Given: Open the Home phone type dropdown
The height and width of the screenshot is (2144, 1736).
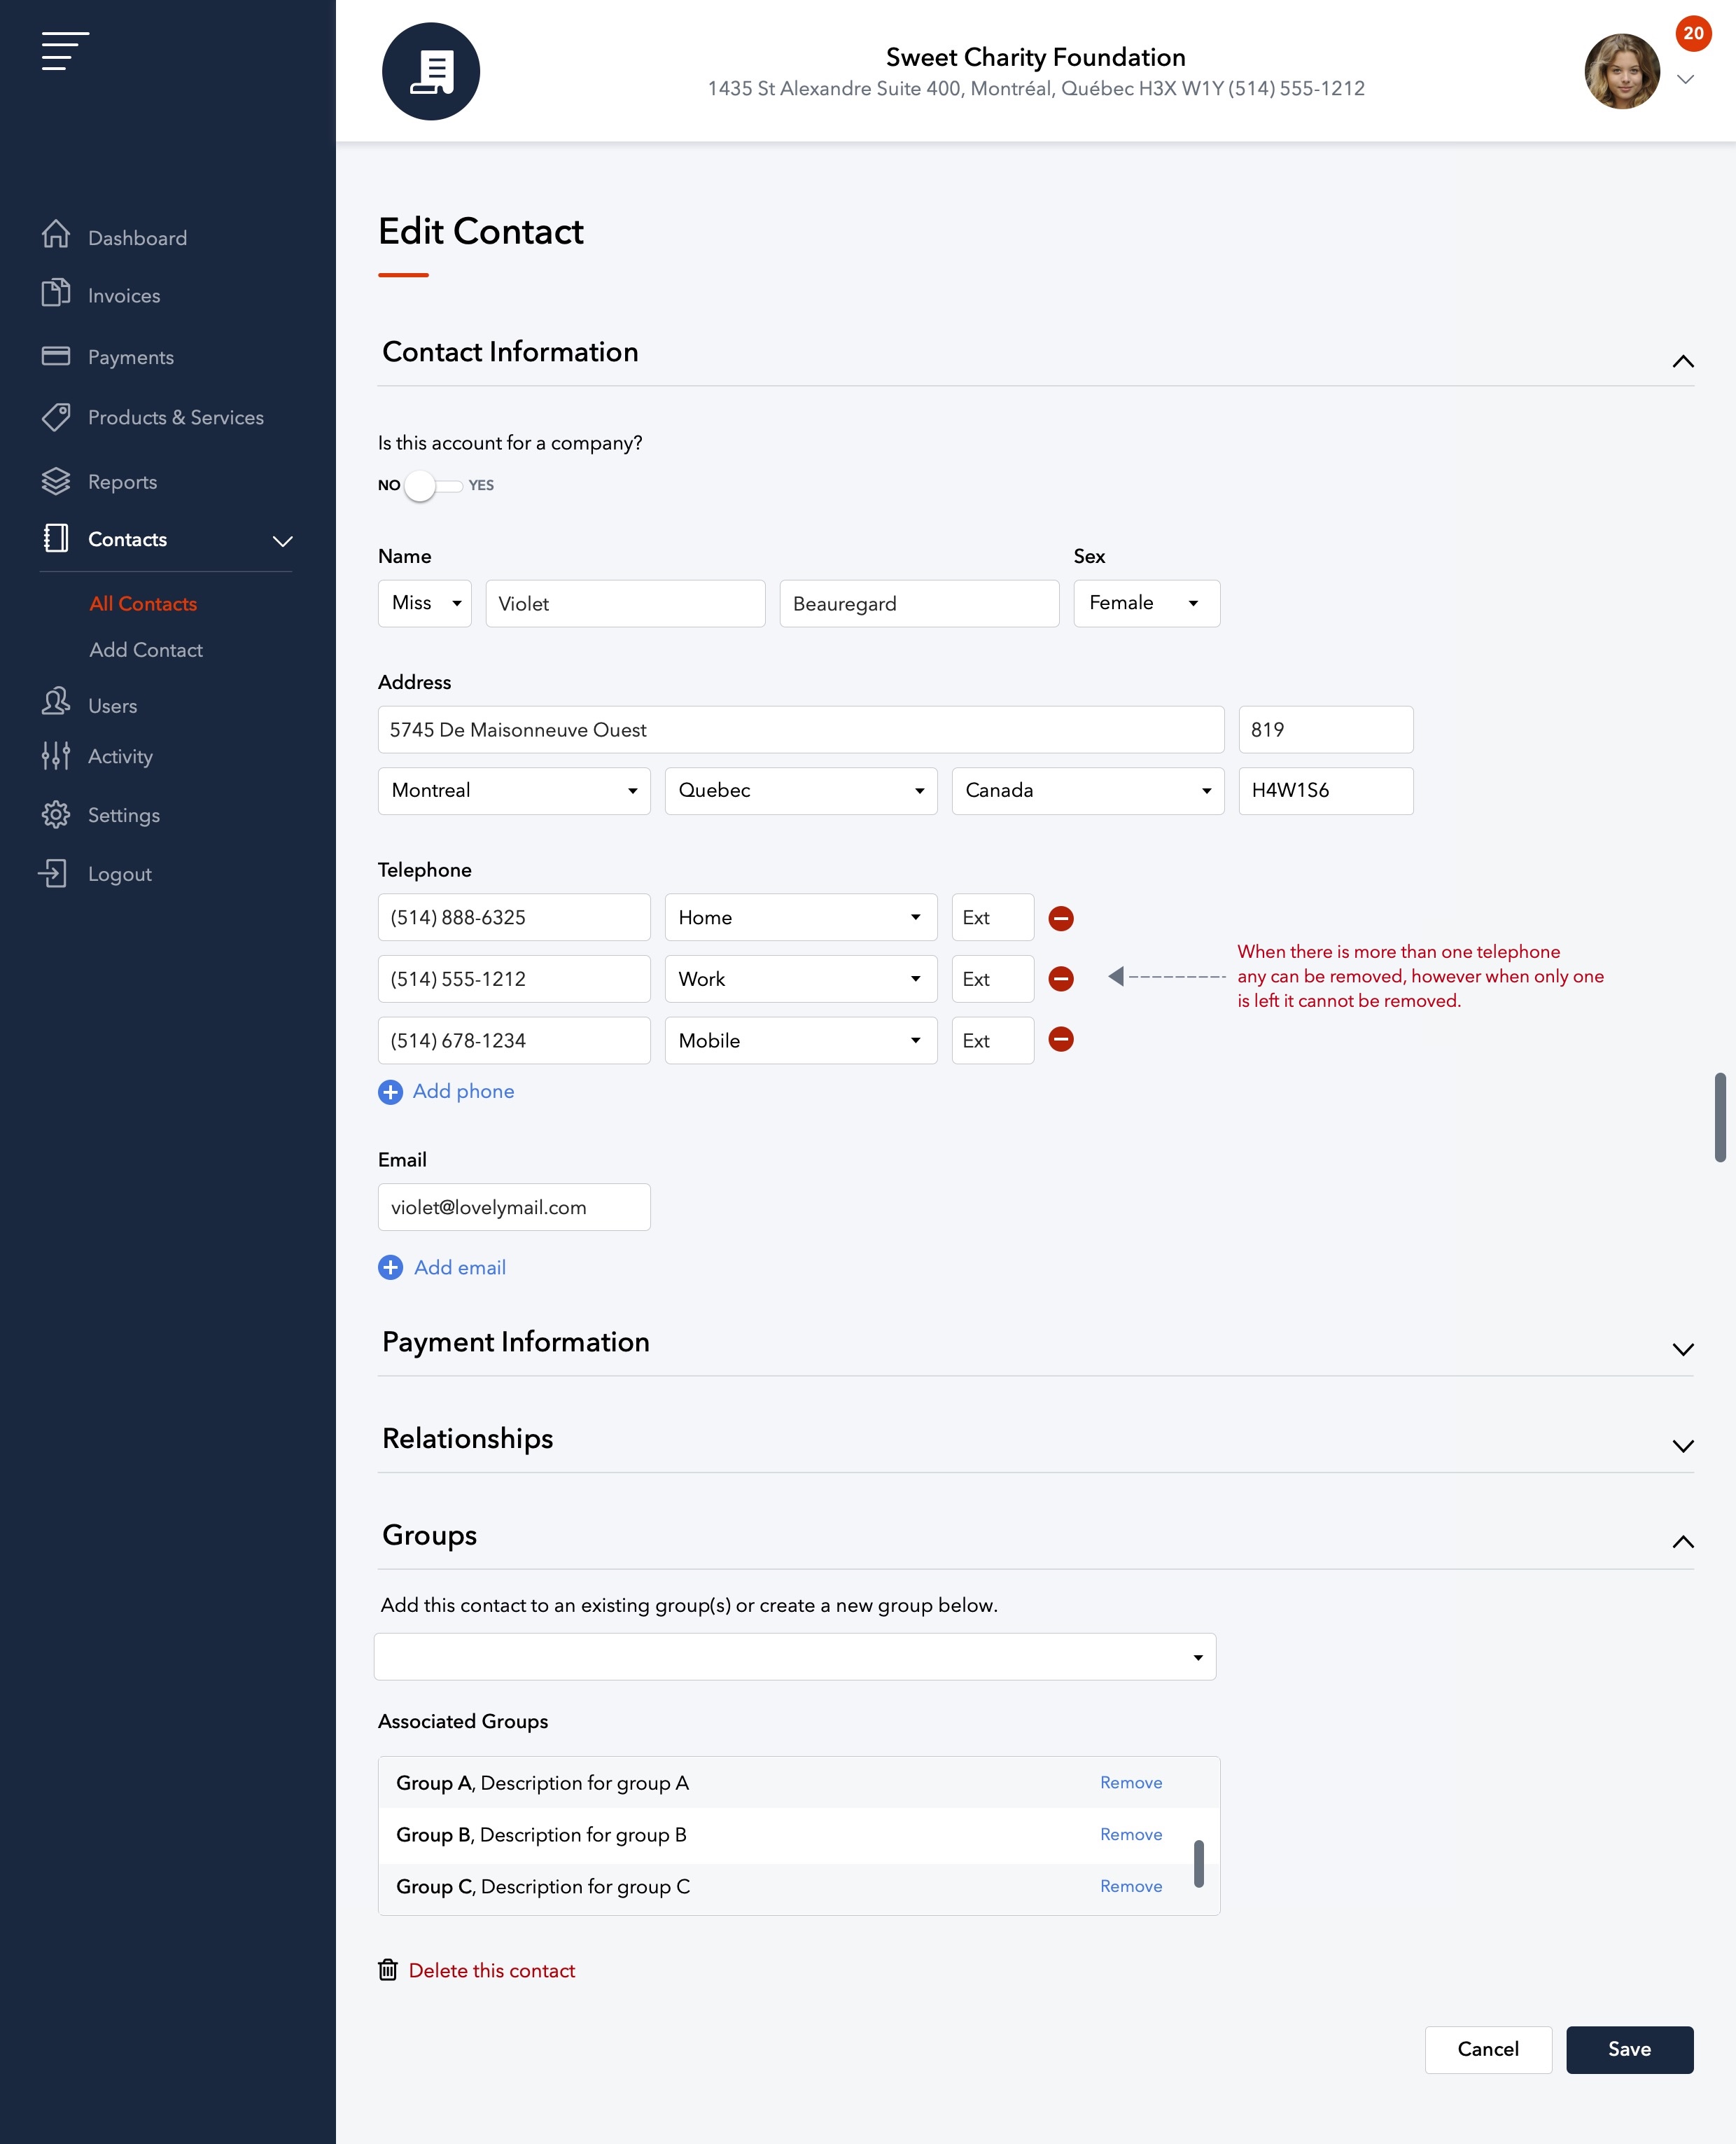Looking at the screenshot, I should (x=801, y=917).
